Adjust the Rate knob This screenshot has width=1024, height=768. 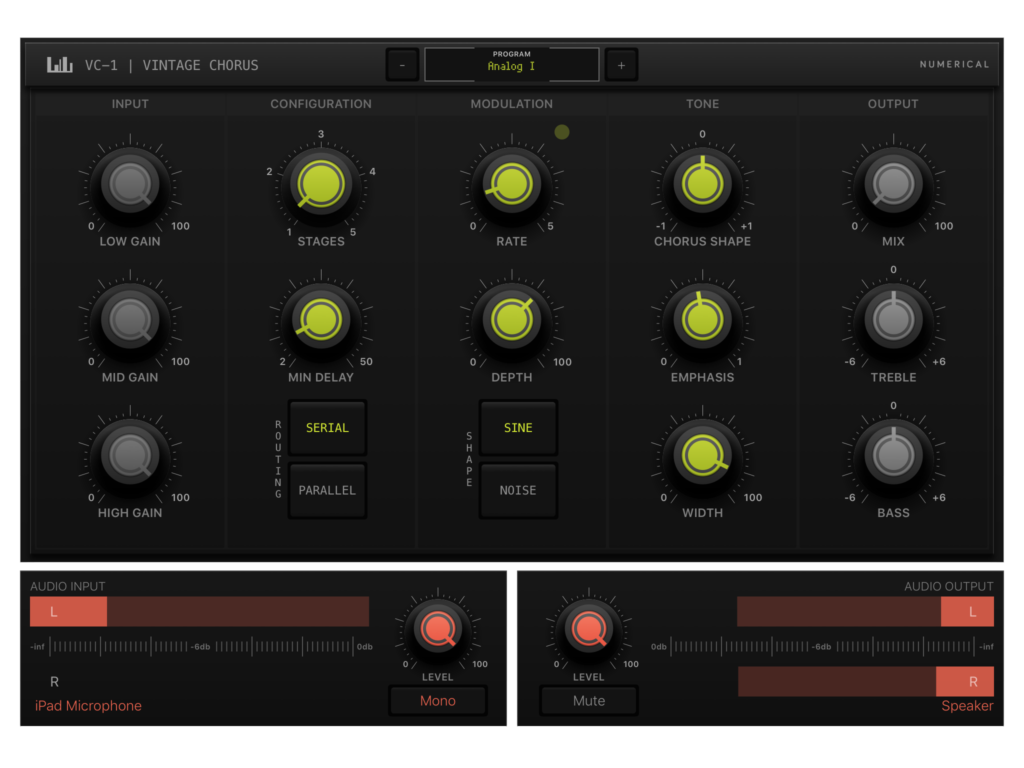pos(511,184)
